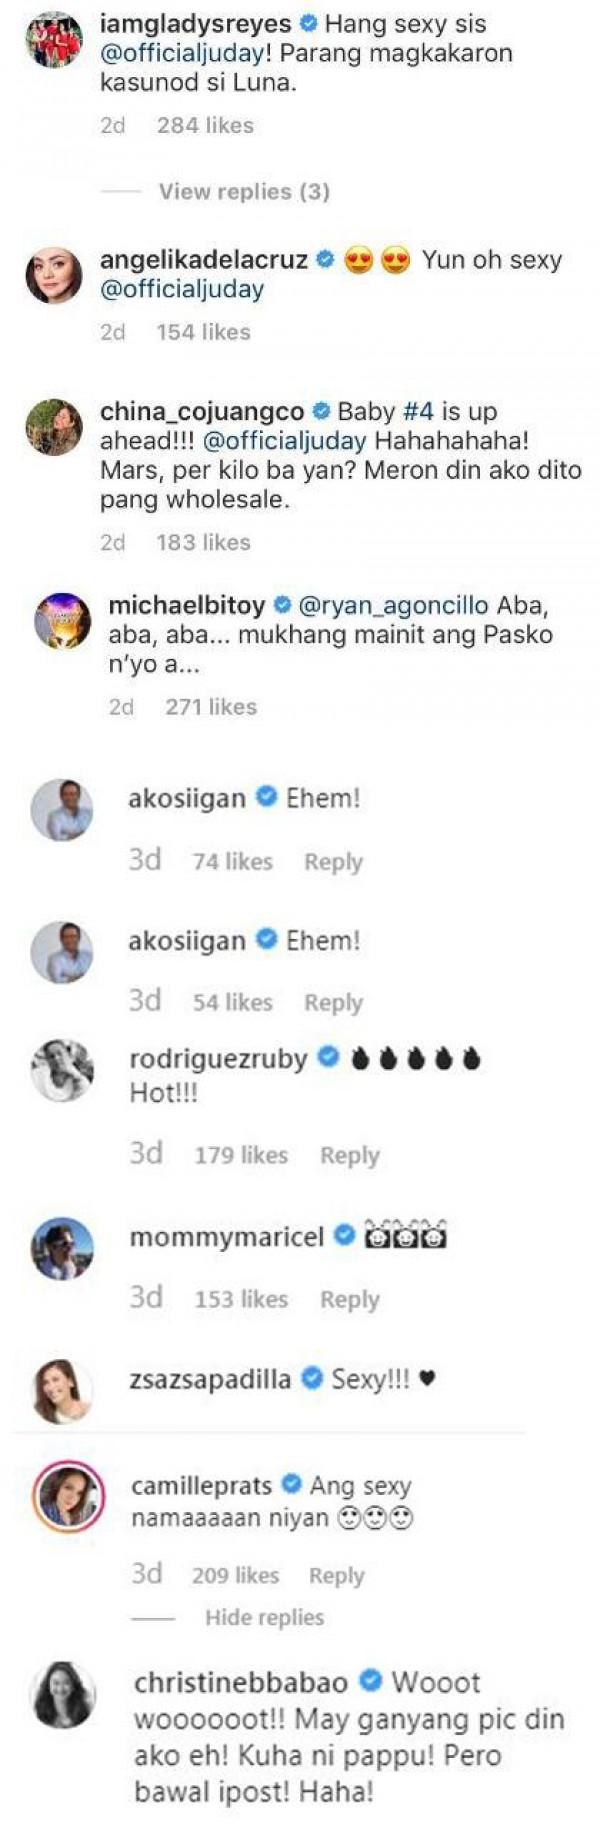Screen dimensions: 600x1838
Task: Tap camilleprats story ring avatar
Action: pyautogui.click(x=69, y=1496)
